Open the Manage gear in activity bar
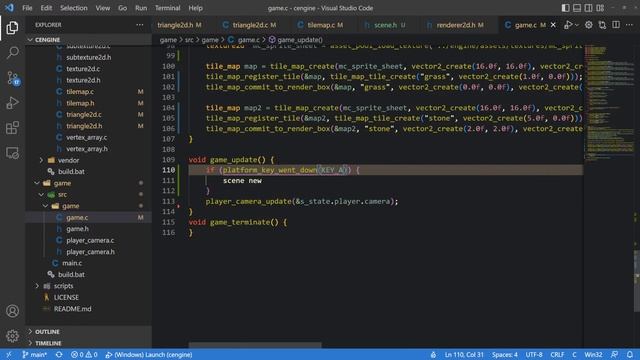This screenshot has width=640, height=360. [x=12, y=336]
